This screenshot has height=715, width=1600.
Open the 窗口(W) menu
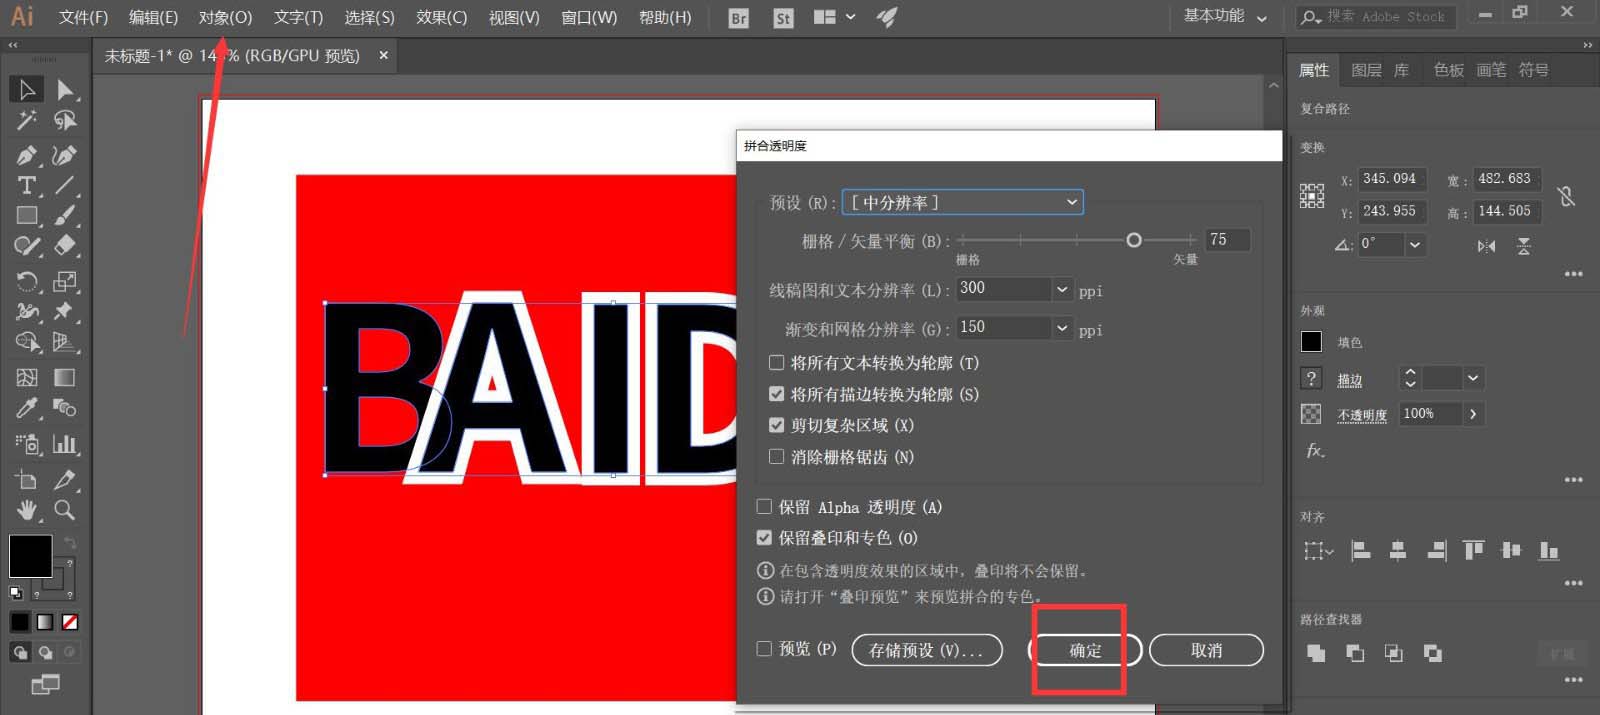(588, 17)
